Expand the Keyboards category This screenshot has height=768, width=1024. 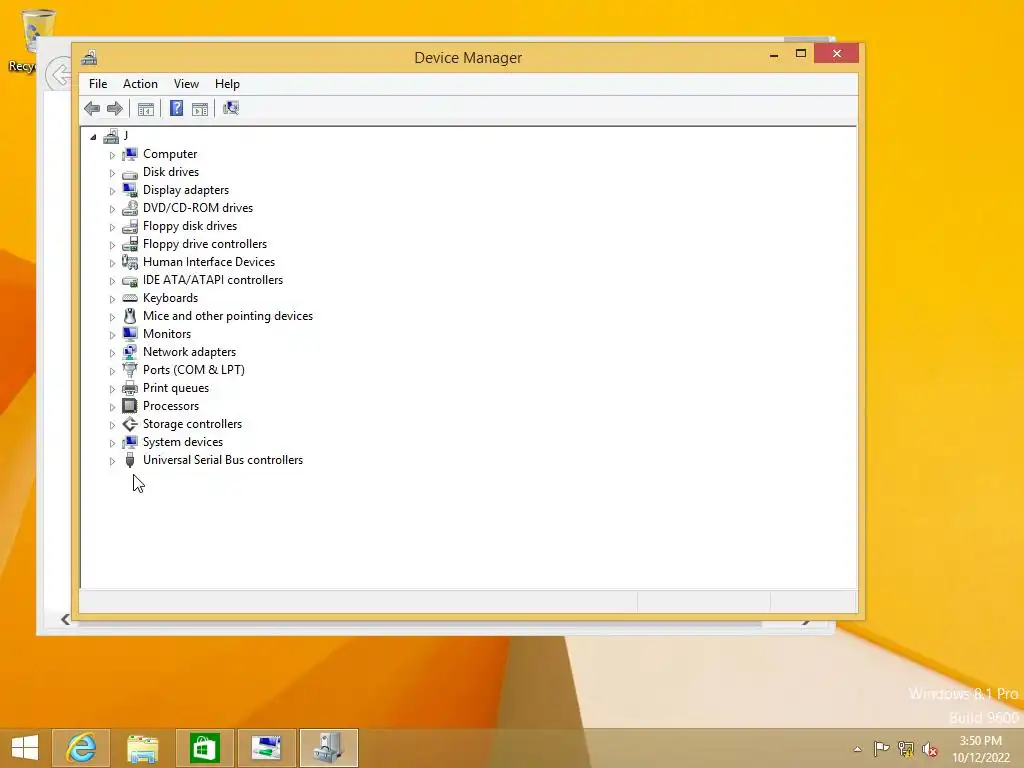[x=112, y=298]
